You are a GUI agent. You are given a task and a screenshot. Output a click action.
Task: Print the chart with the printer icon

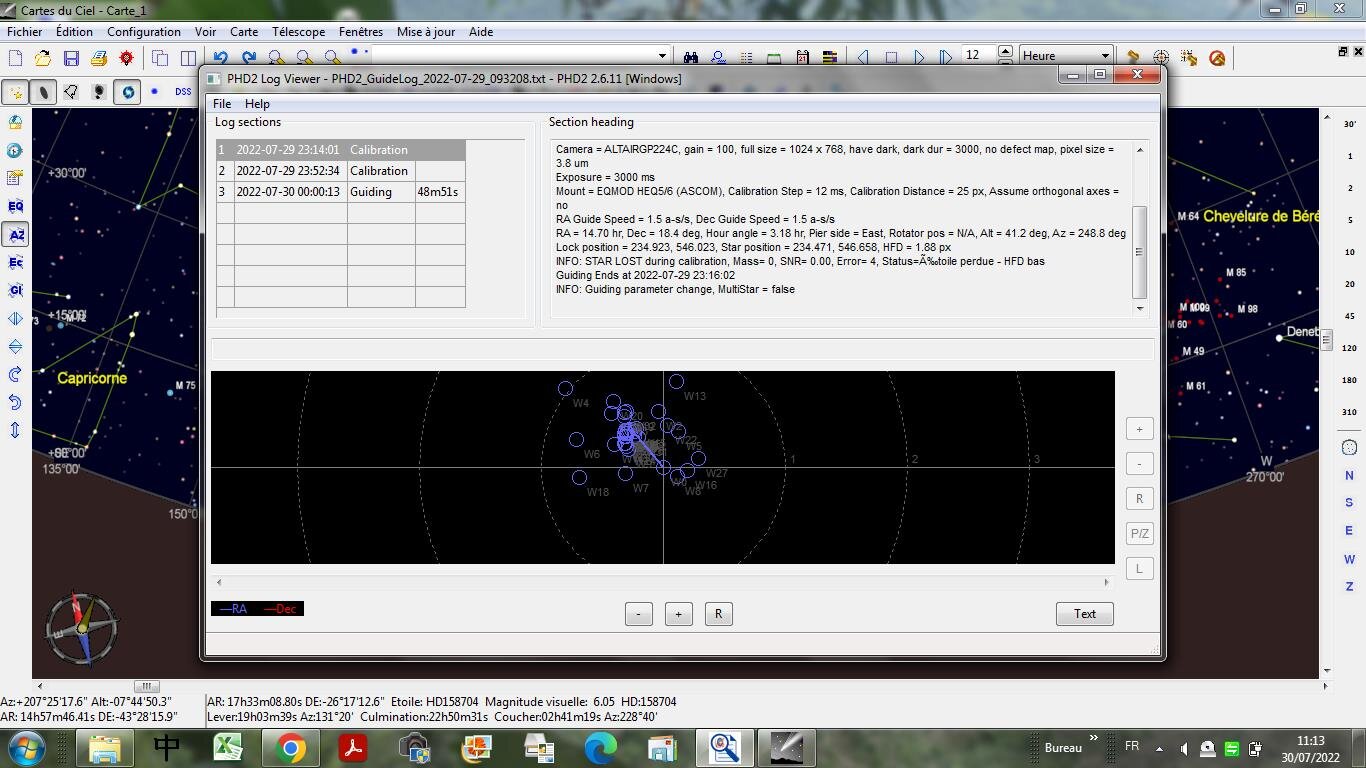click(99, 58)
